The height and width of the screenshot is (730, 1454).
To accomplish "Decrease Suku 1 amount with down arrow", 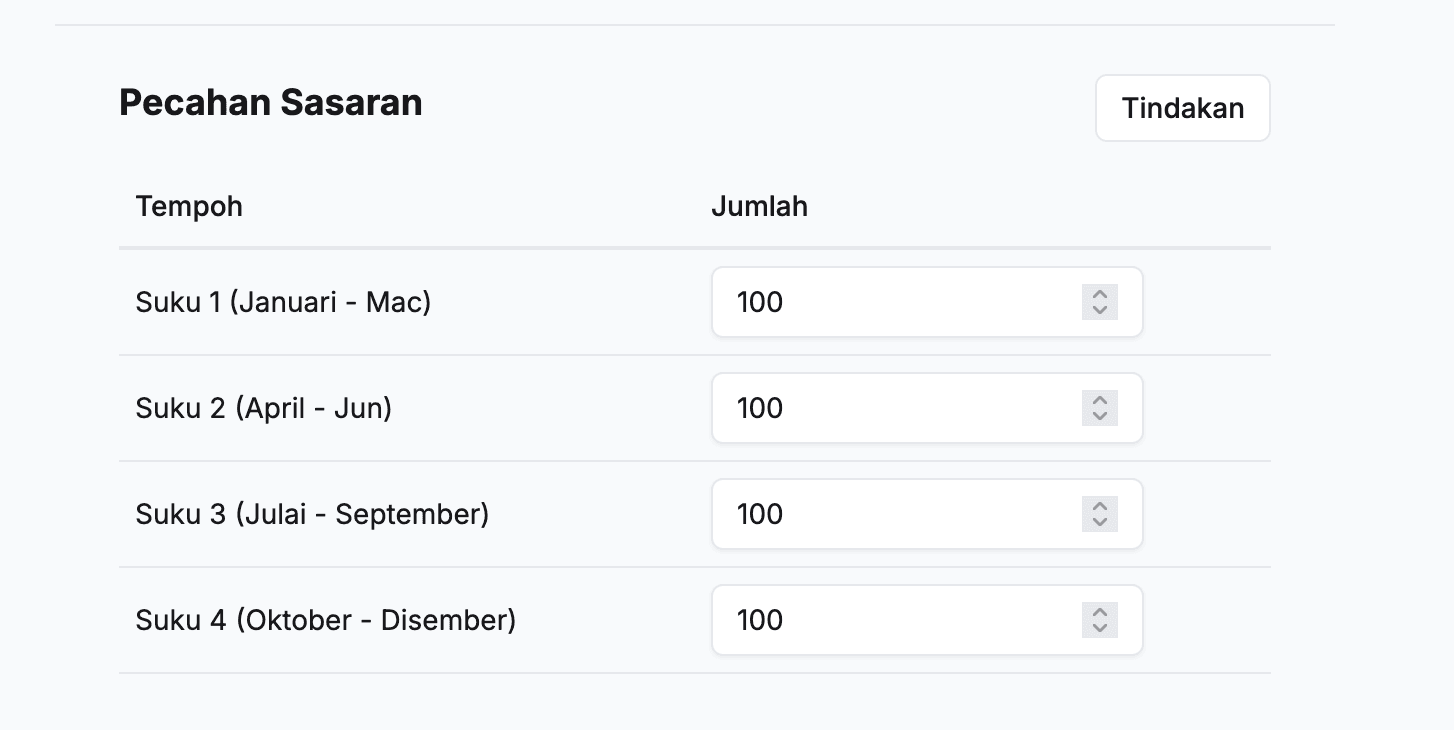I will tap(1100, 310).
